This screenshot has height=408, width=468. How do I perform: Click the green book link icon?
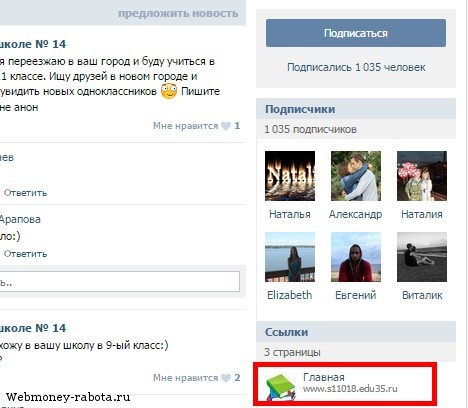coord(281,387)
